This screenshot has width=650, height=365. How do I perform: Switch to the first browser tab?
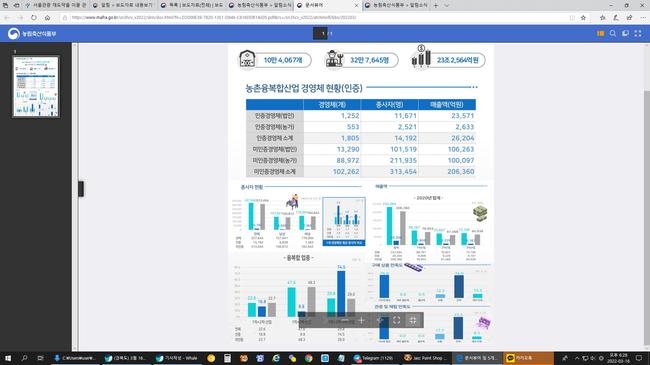[55, 5]
